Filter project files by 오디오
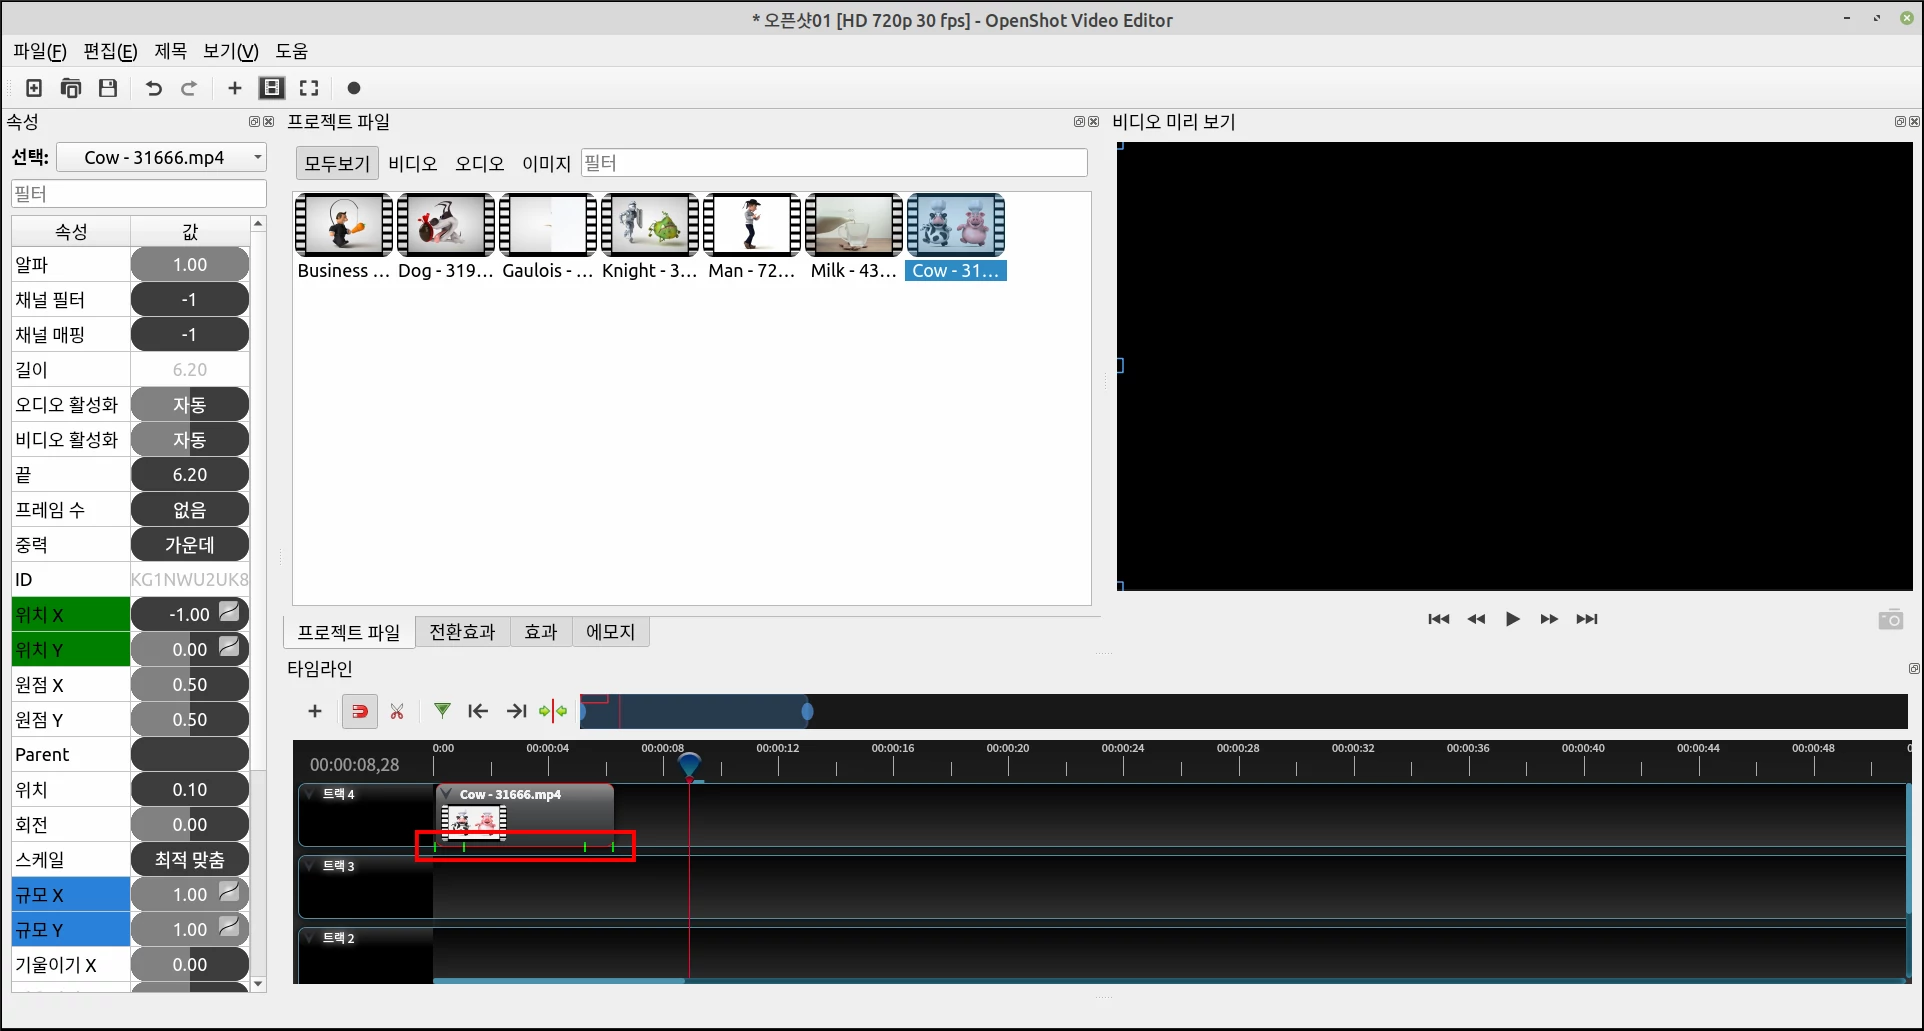This screenshot has height=1031, width=1924. (x=480, y=163)
